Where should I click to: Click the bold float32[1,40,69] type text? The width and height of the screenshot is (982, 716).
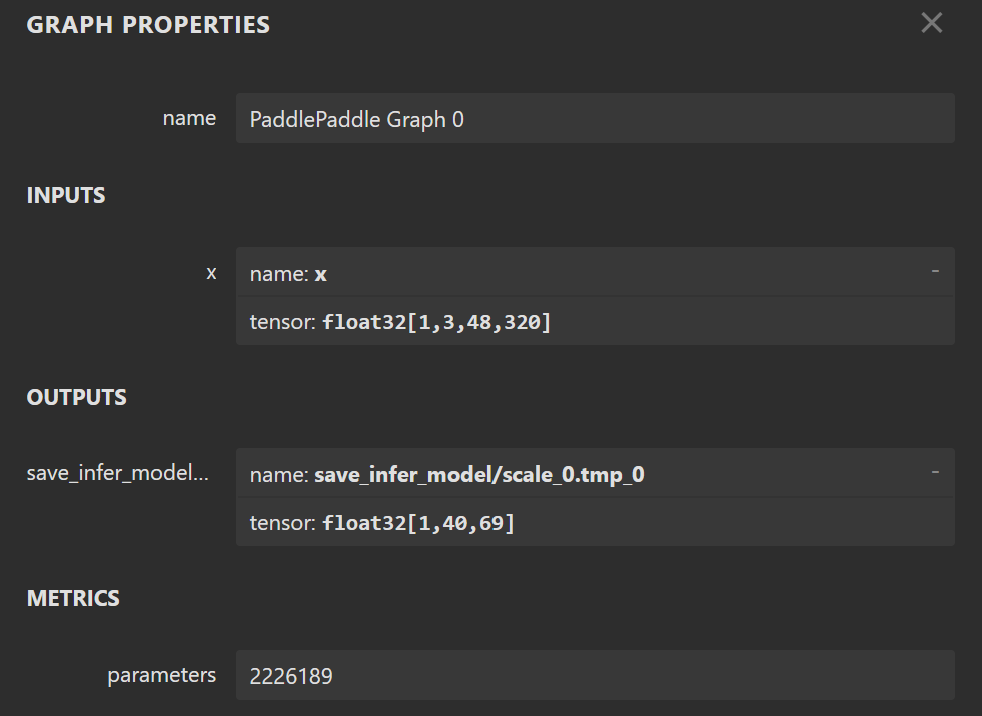pyautogui.click(x=418, y=522)
